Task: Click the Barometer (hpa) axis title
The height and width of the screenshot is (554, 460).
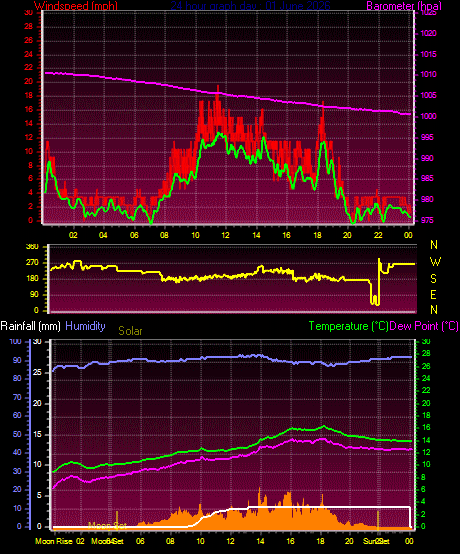Action: [404, 6]
